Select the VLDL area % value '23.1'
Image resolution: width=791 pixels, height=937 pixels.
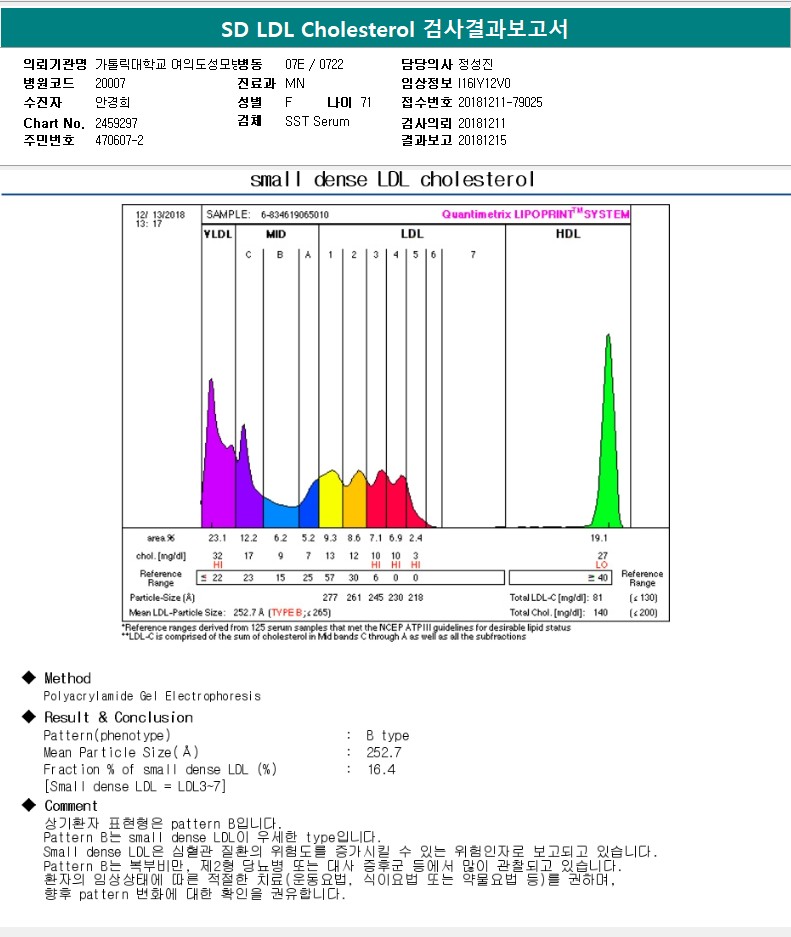pos(217,538)
